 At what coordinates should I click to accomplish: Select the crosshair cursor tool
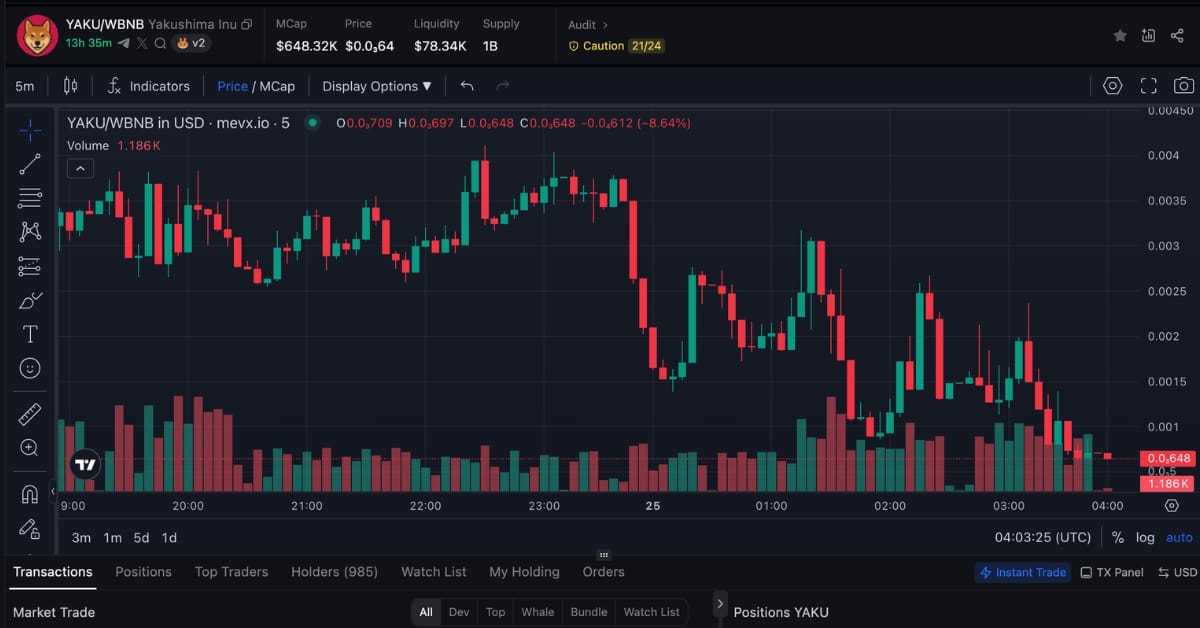(30, 130)
